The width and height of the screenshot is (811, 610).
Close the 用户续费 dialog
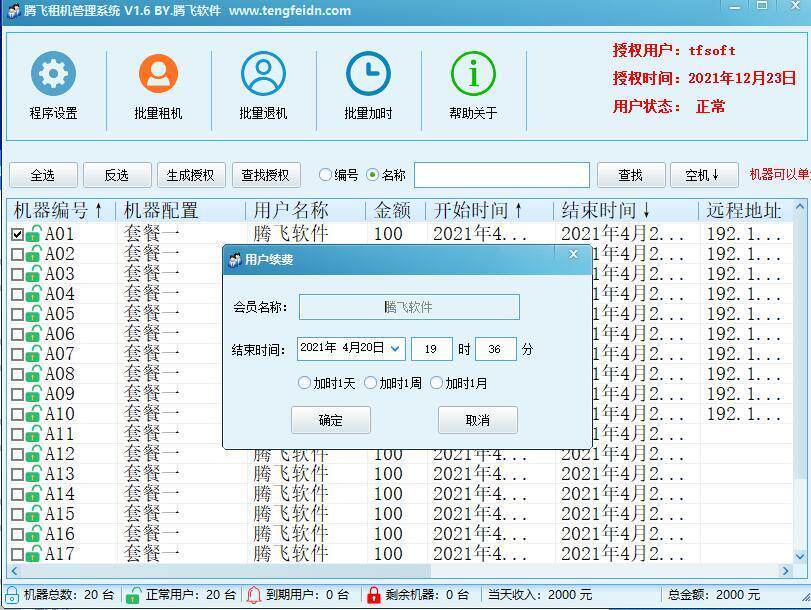(x=573, y=254)
